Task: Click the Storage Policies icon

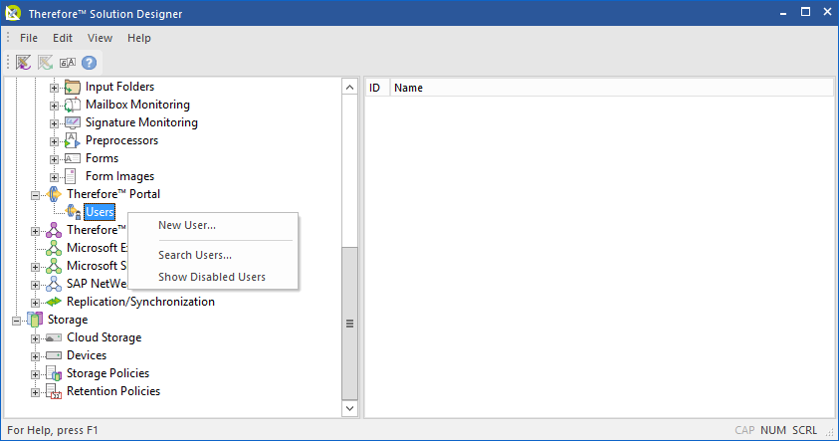Action: 54,374
